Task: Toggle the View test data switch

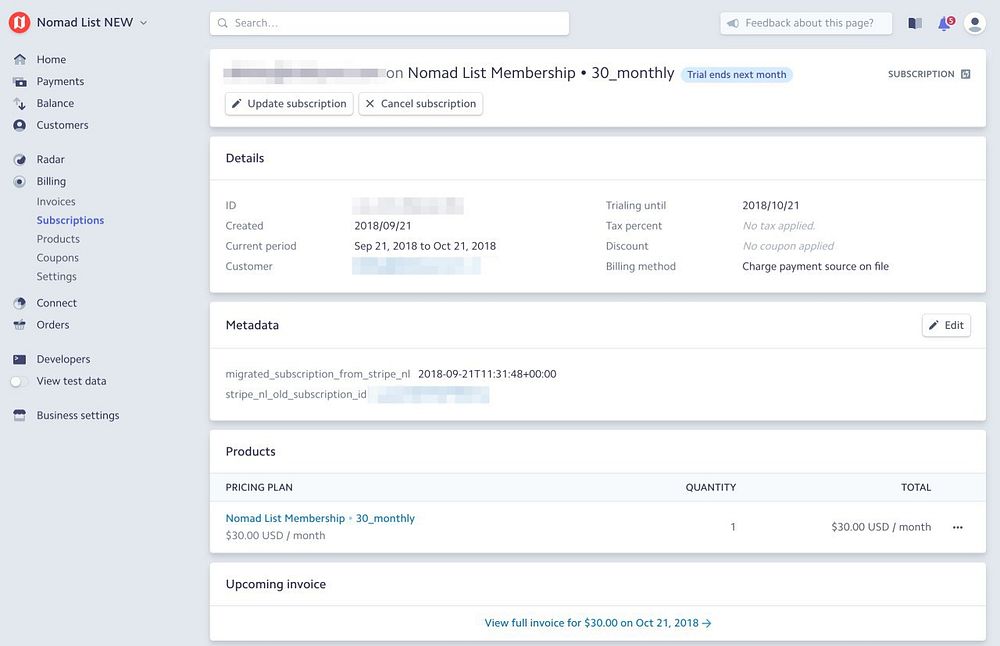Action: 17,382
